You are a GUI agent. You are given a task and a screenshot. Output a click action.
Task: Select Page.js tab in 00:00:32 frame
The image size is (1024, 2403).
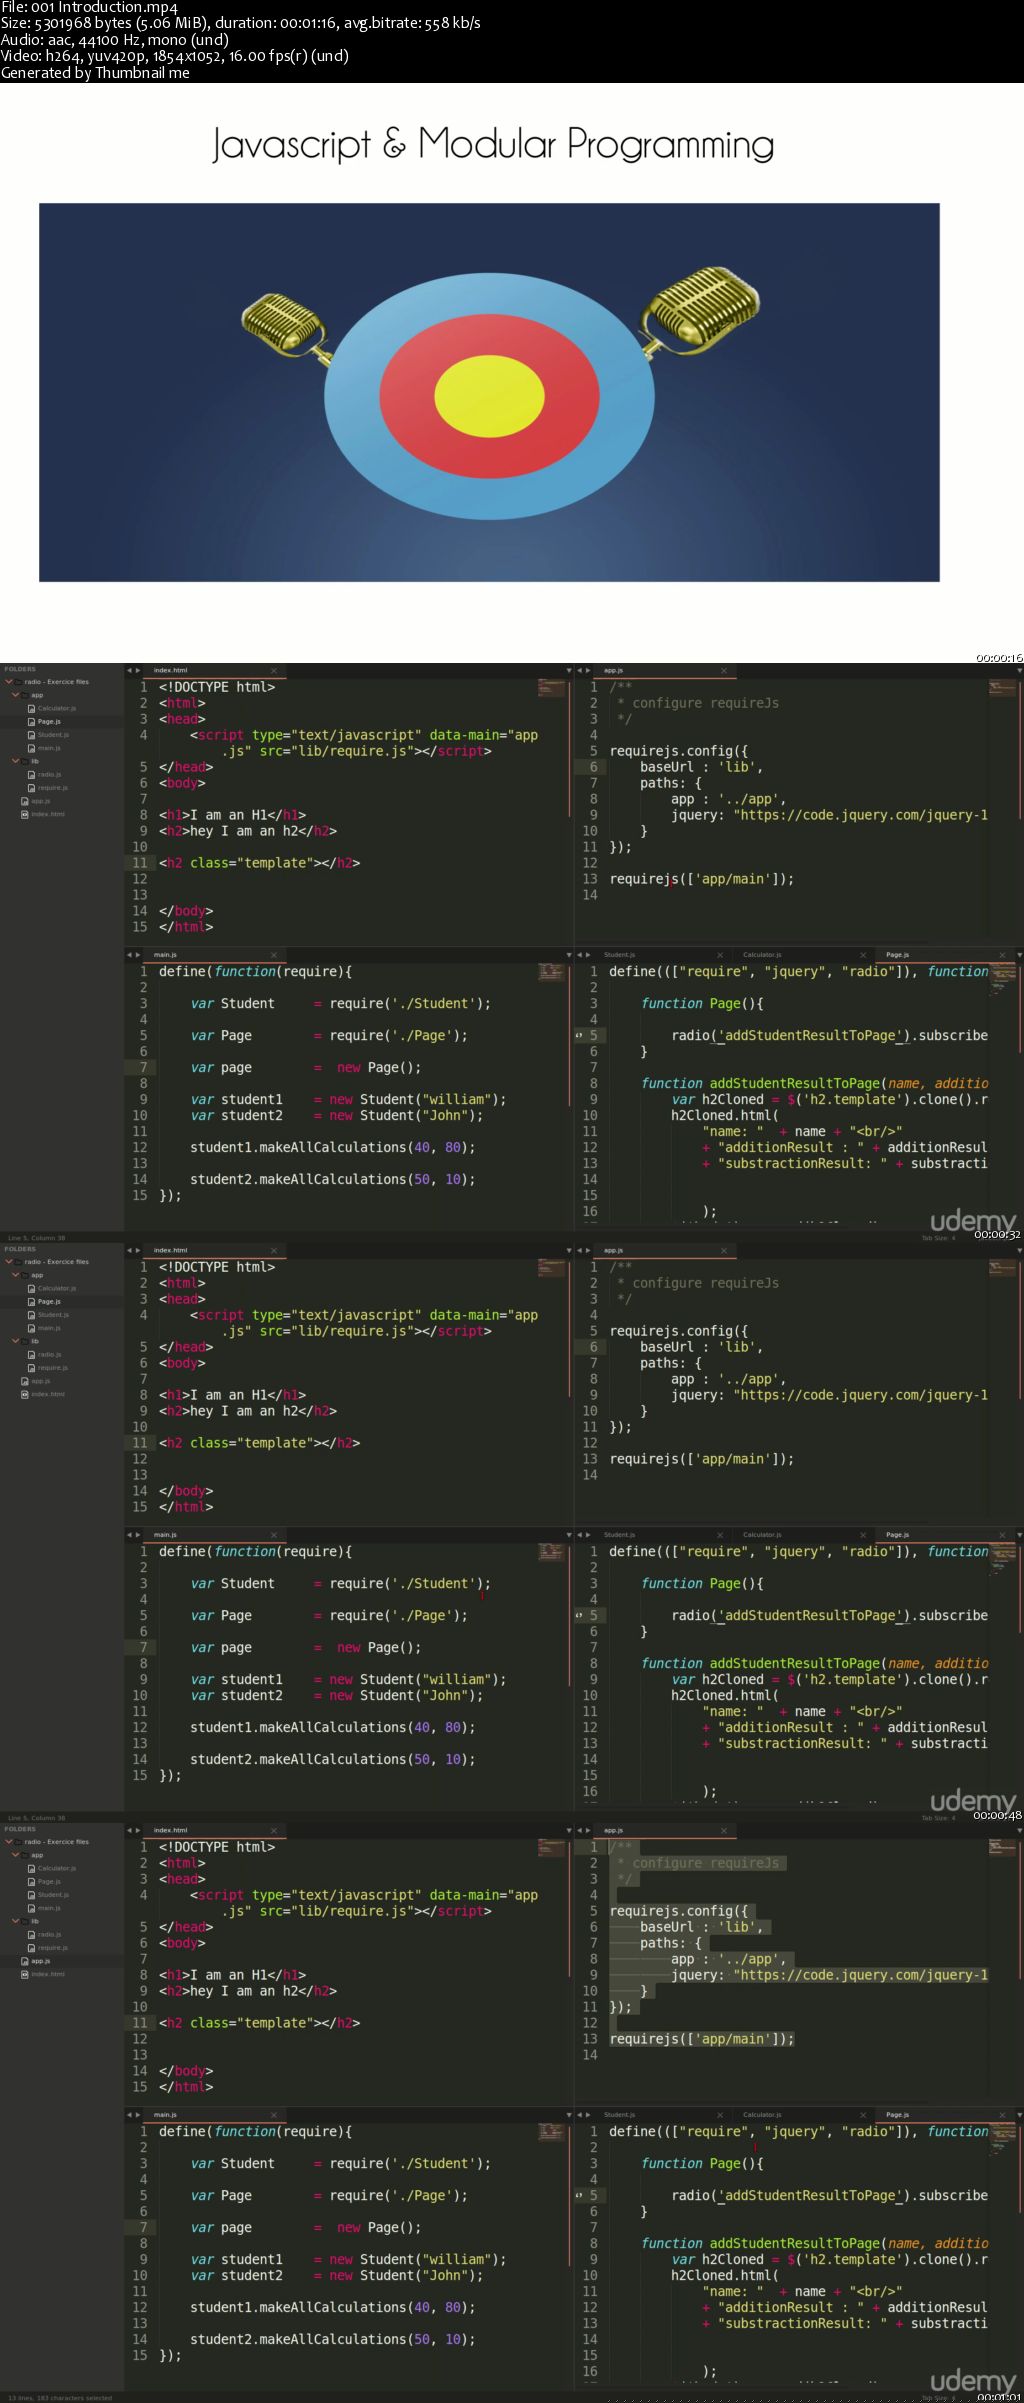click(944, 955)
